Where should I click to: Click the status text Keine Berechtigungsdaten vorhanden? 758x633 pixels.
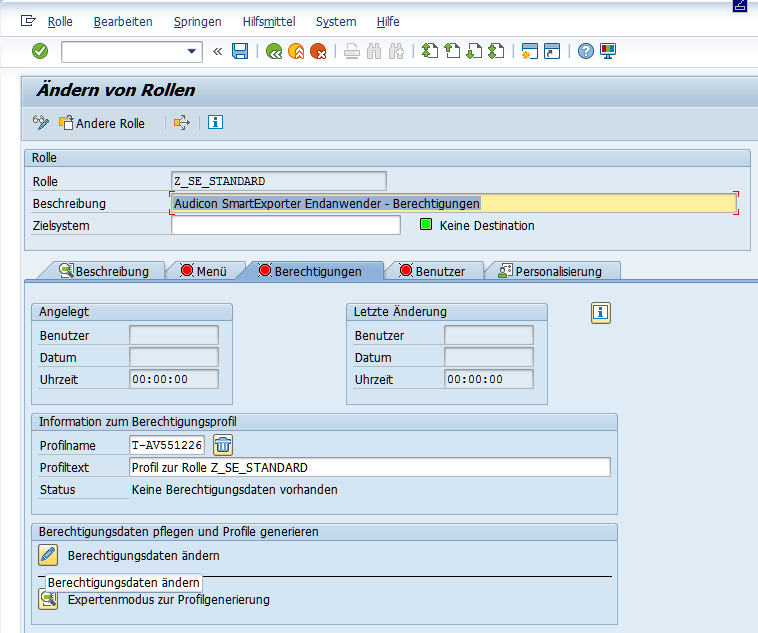[234, 489]
